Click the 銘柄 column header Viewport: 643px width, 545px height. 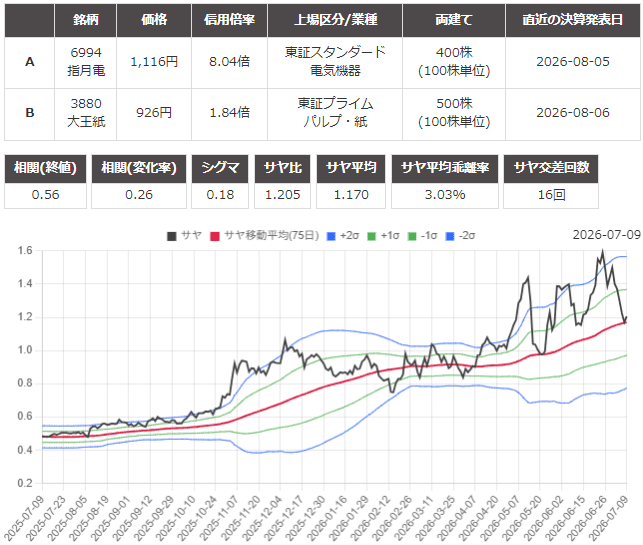click(x=86, y=20)
